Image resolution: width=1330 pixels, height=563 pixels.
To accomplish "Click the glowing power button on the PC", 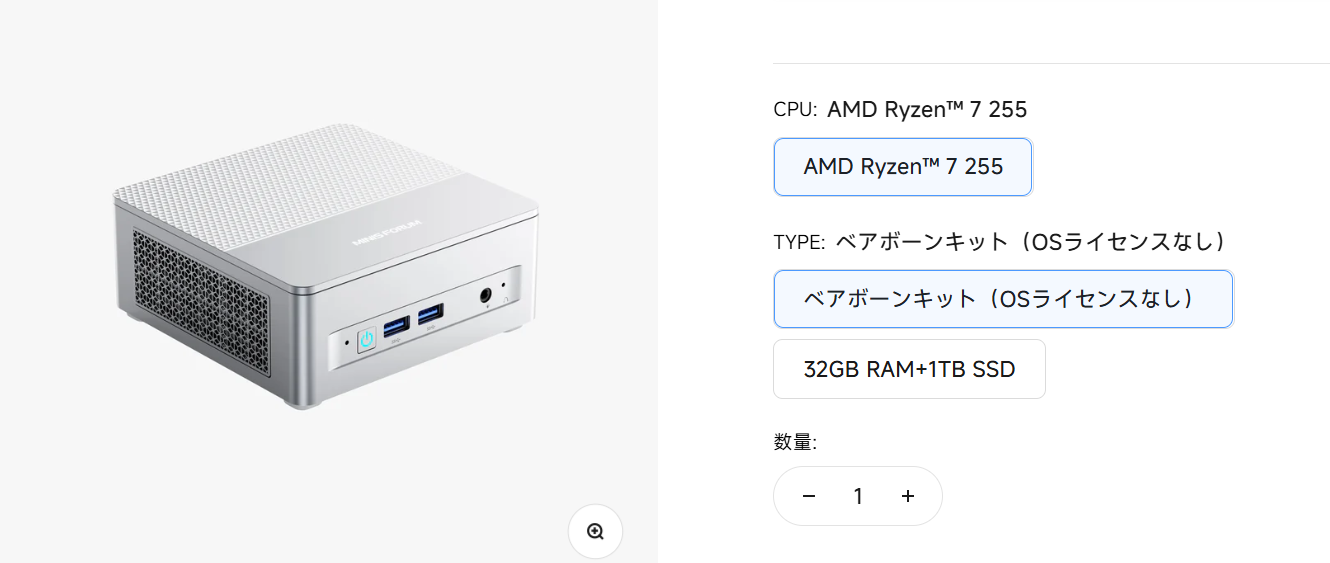I will tap(367, 340).
